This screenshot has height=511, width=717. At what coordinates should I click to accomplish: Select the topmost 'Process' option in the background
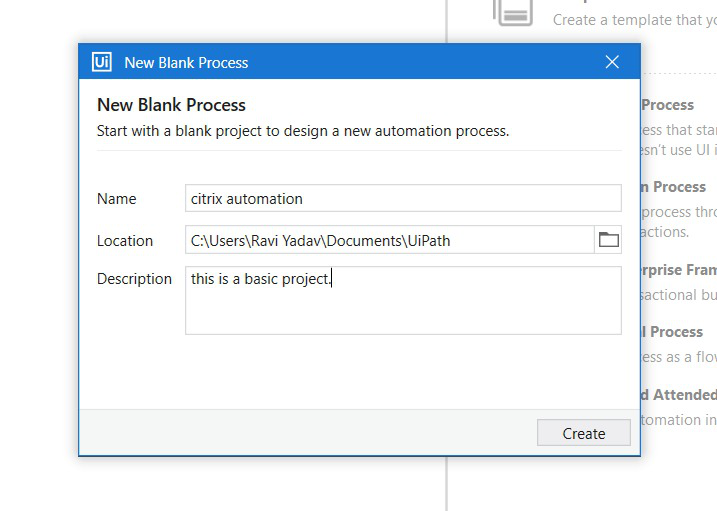[x=667, y=105]
